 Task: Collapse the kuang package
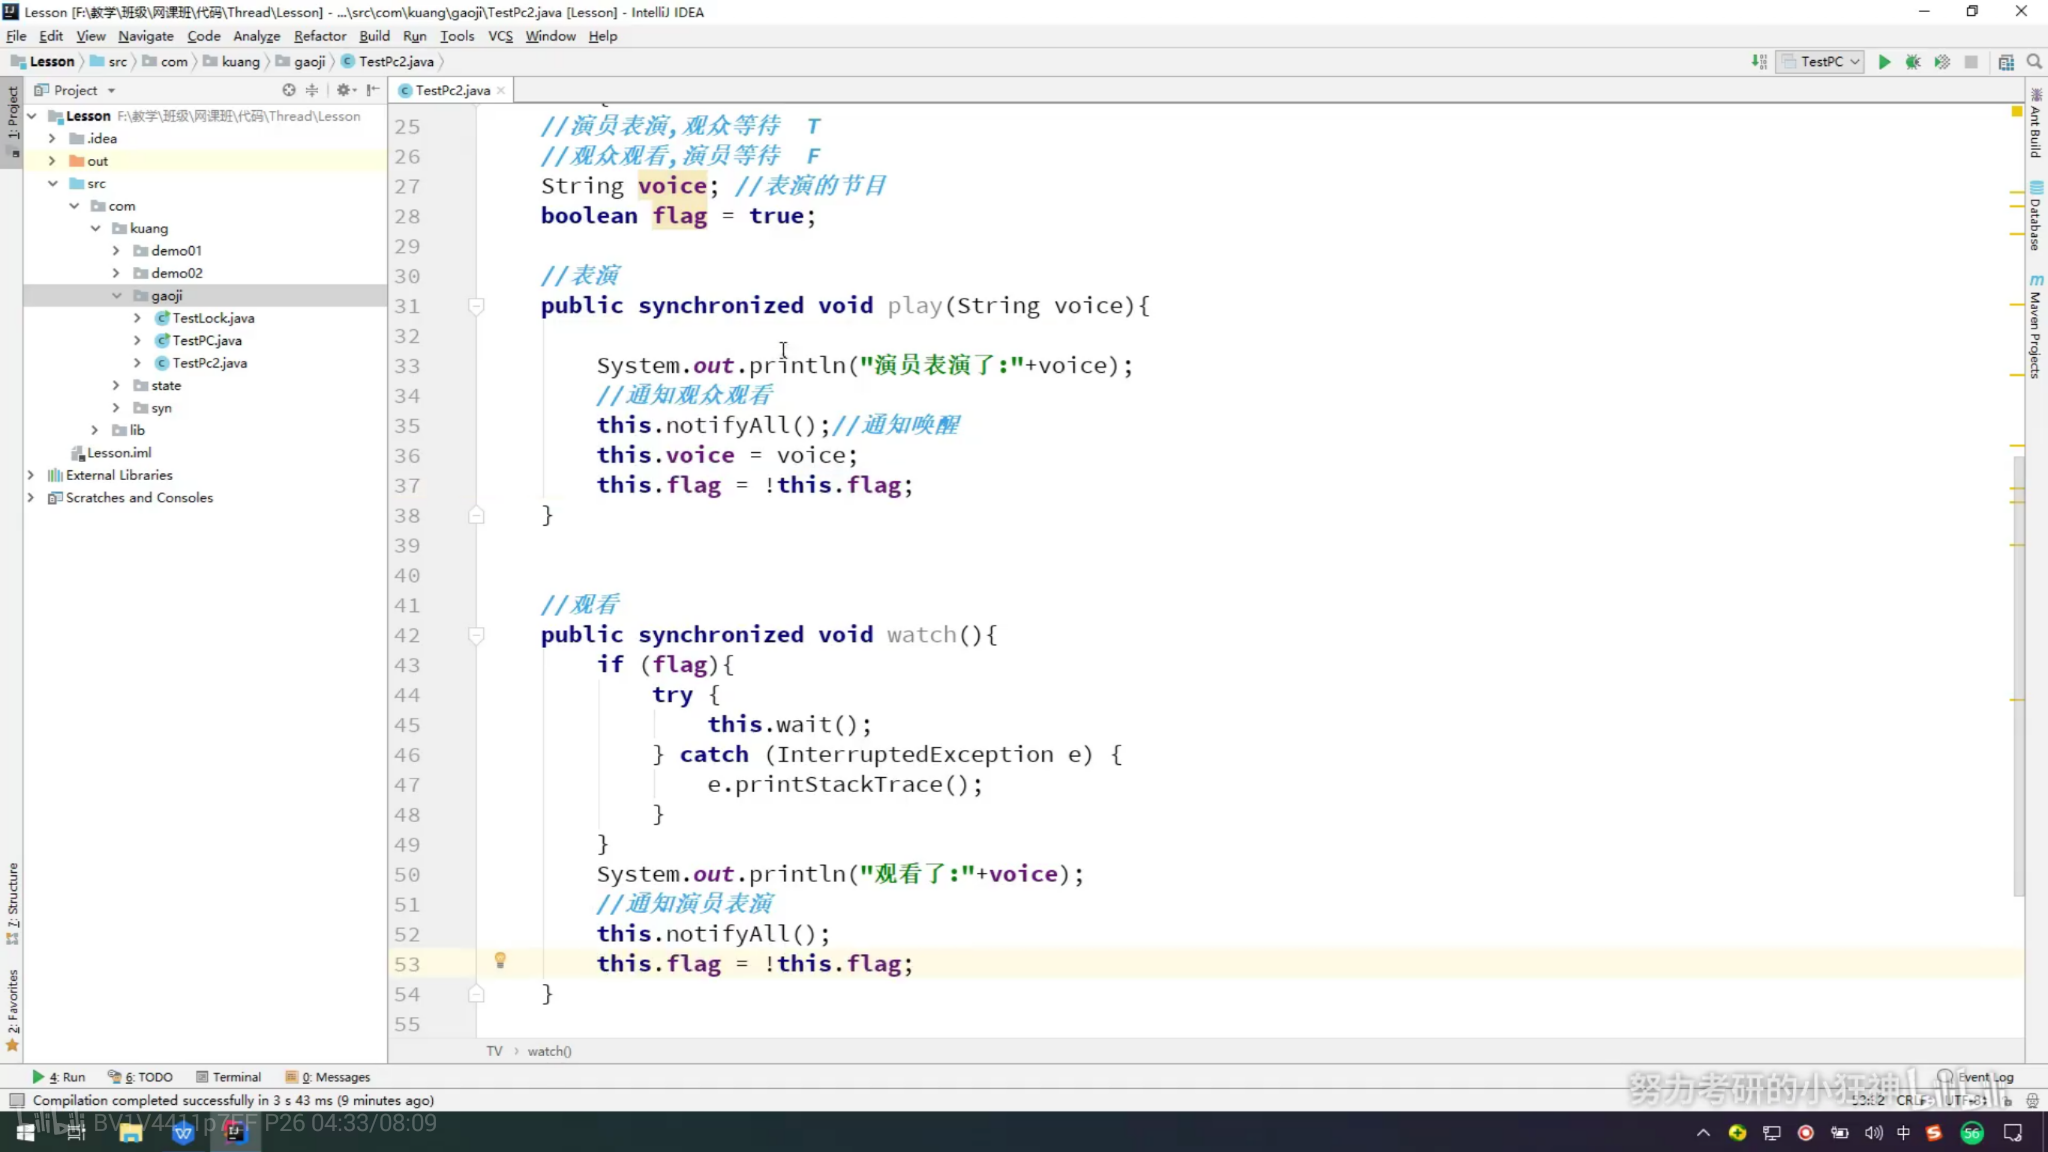[95, 229]
